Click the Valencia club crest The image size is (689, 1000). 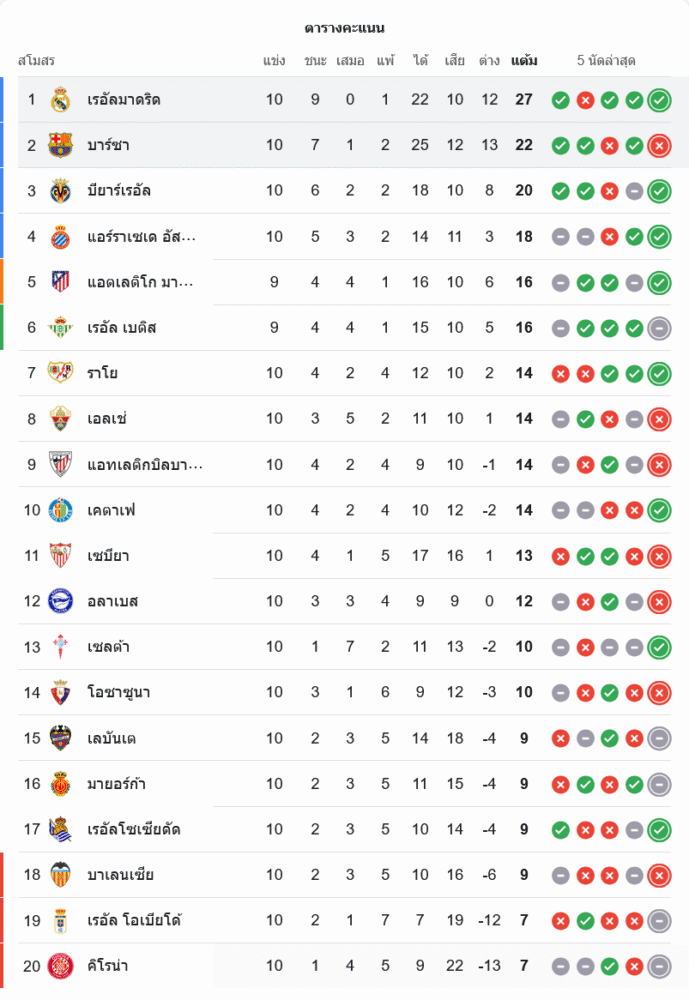[60, 875]
